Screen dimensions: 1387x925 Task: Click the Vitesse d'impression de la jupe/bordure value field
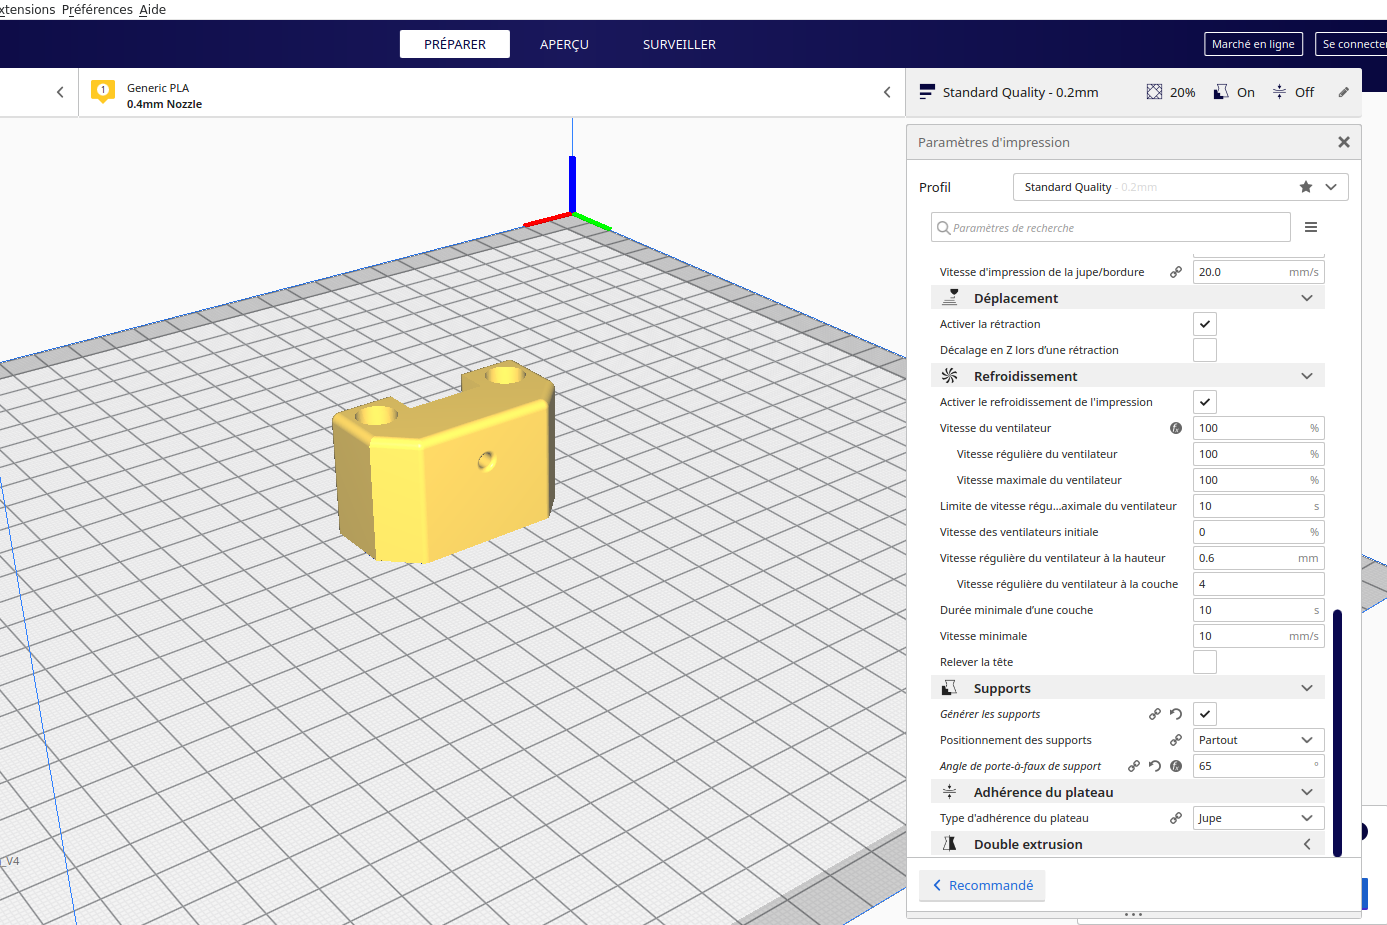coord(1259,272)
